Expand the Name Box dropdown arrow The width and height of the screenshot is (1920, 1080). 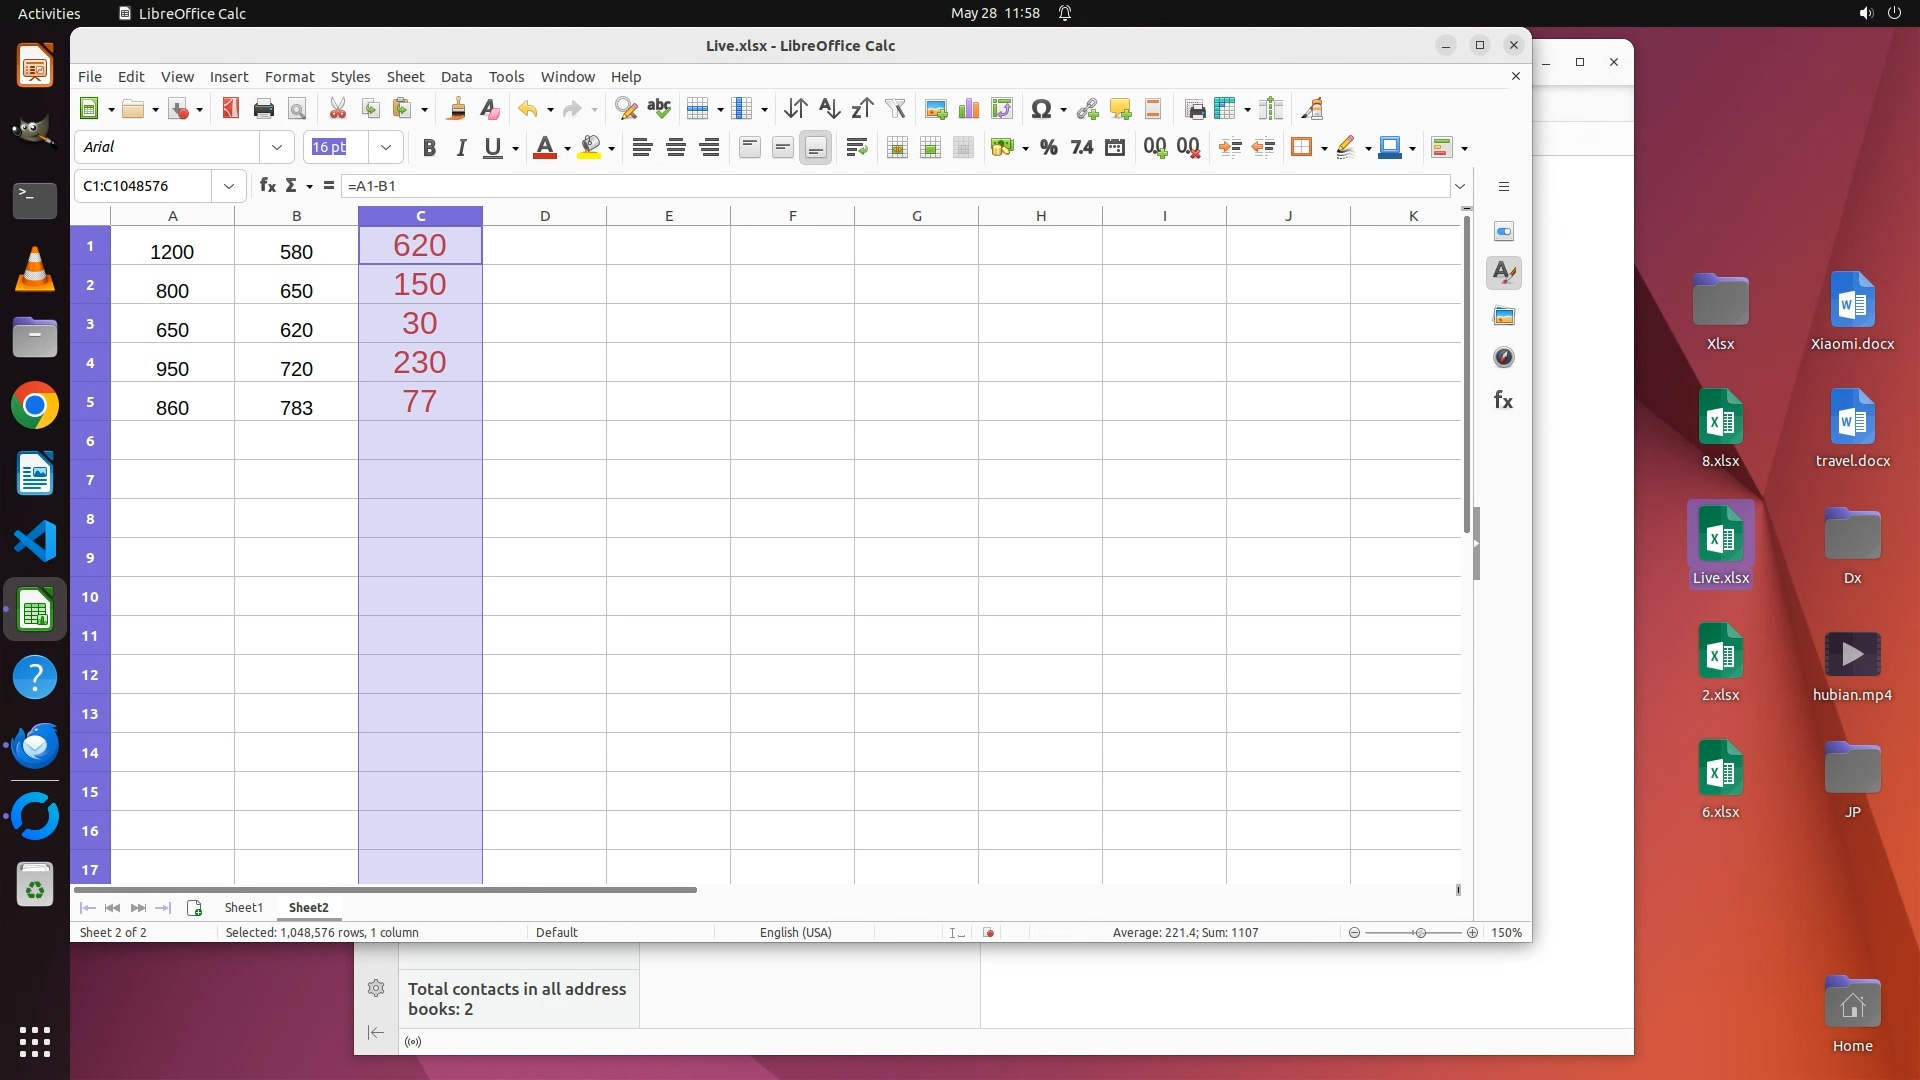click(229, 186)
